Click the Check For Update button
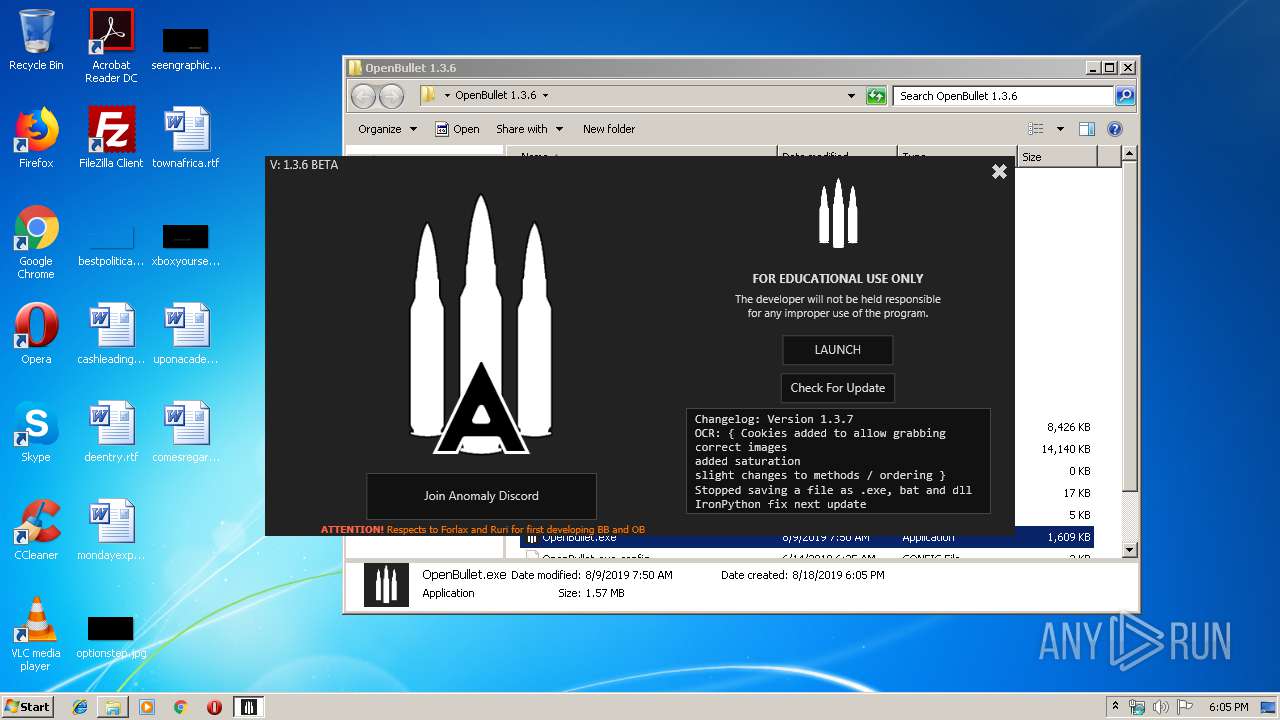Screen dimensions: 1280x720 pos(837,388)
